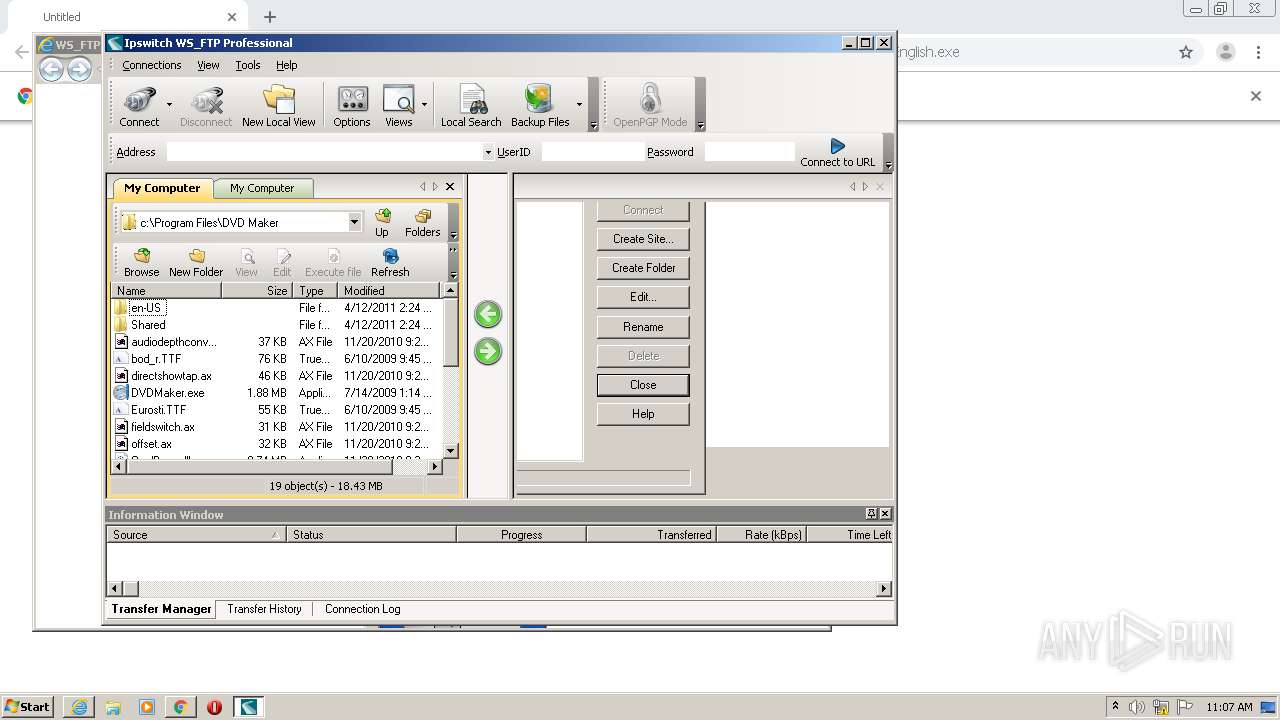Close the Information Window
This screenshot has width=1280, height=720.
click(x=884, y=513)
